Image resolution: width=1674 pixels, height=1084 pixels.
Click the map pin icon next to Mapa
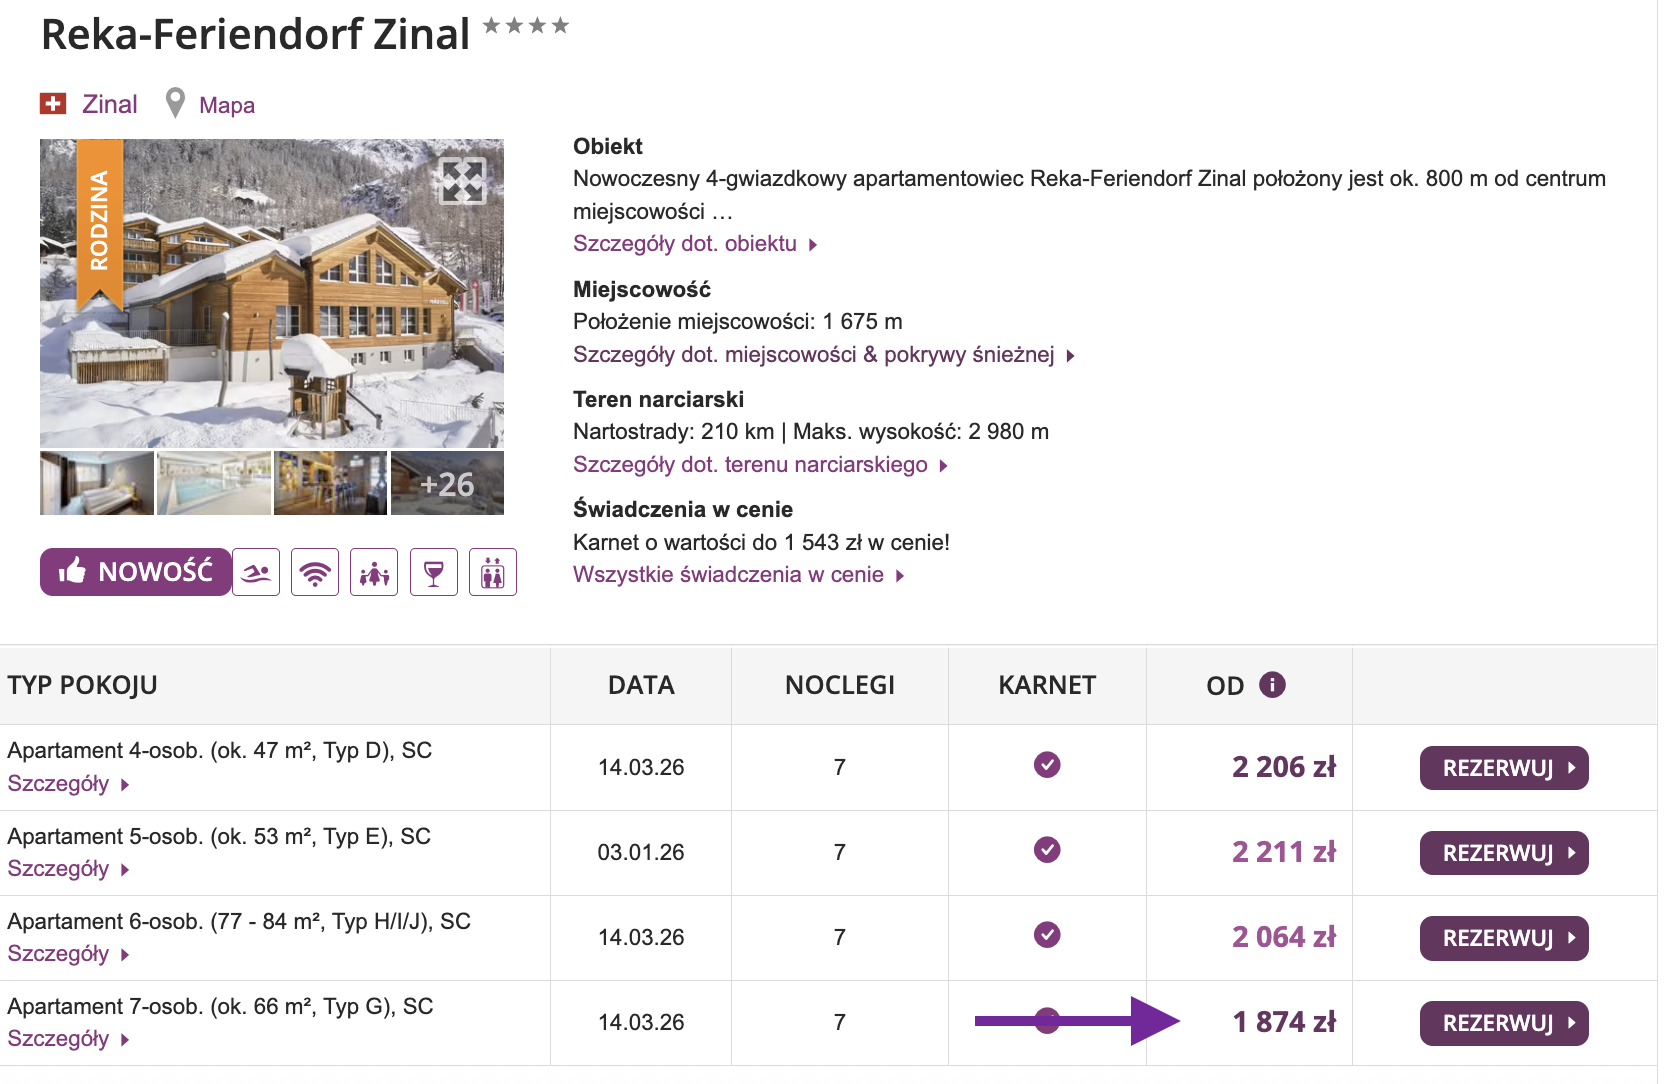point(176,102)
